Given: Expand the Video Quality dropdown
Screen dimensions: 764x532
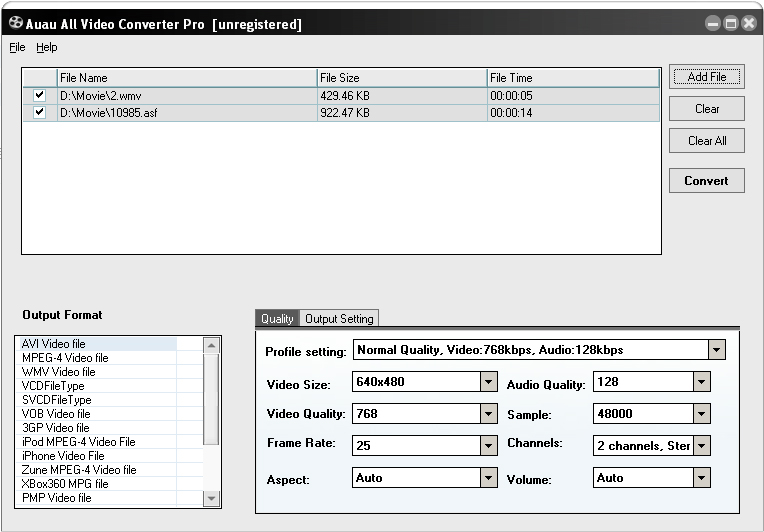Looking at the screenshot, I should (x=488, y=414).
